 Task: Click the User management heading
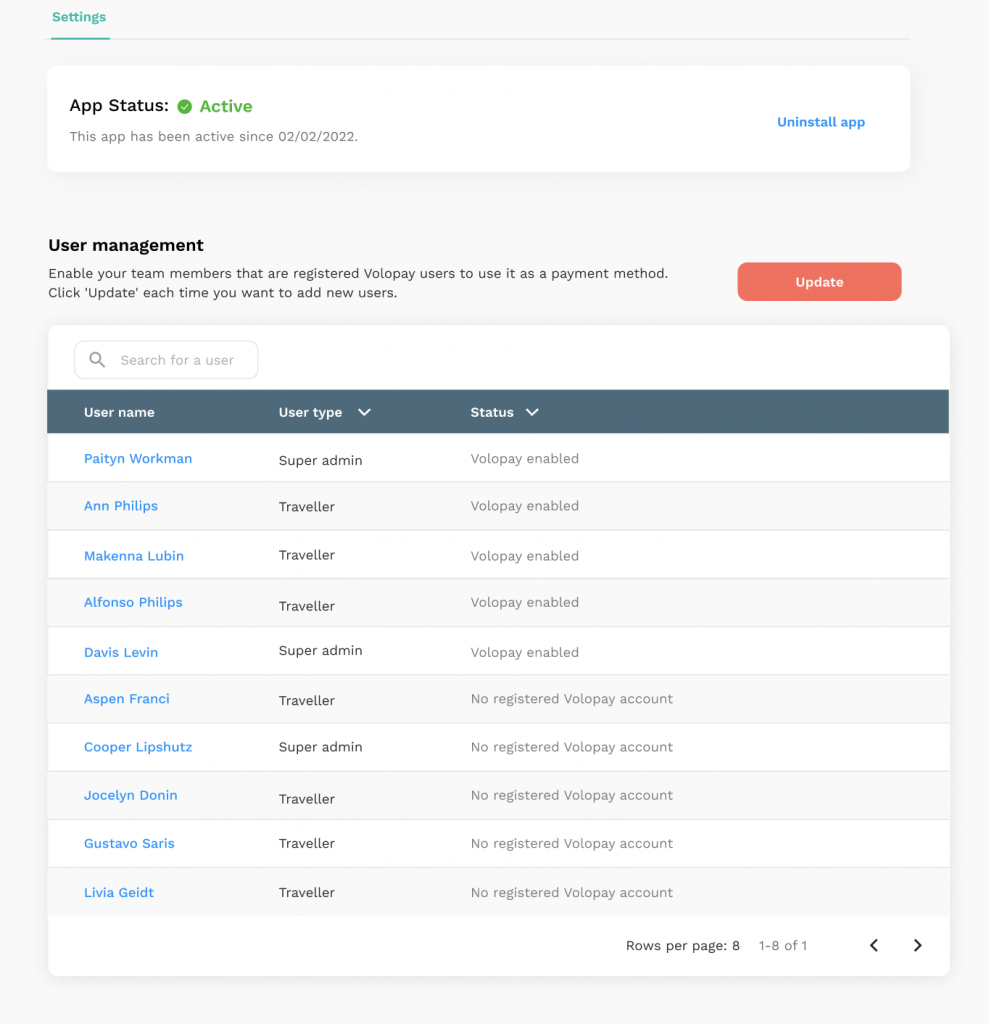pyautogui.click(x=126, y=245)
